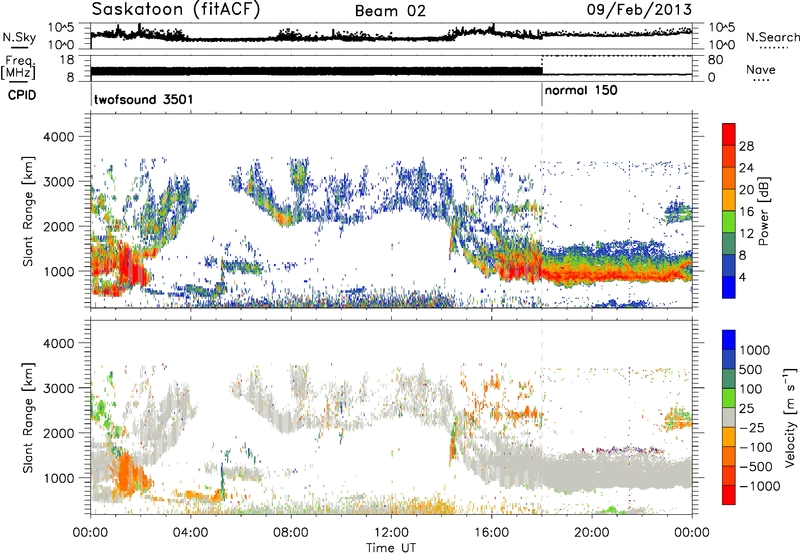Click the frequency band black bar in Freq panel
This screenshot has width=800, height=554.
(x=316, y=71)
